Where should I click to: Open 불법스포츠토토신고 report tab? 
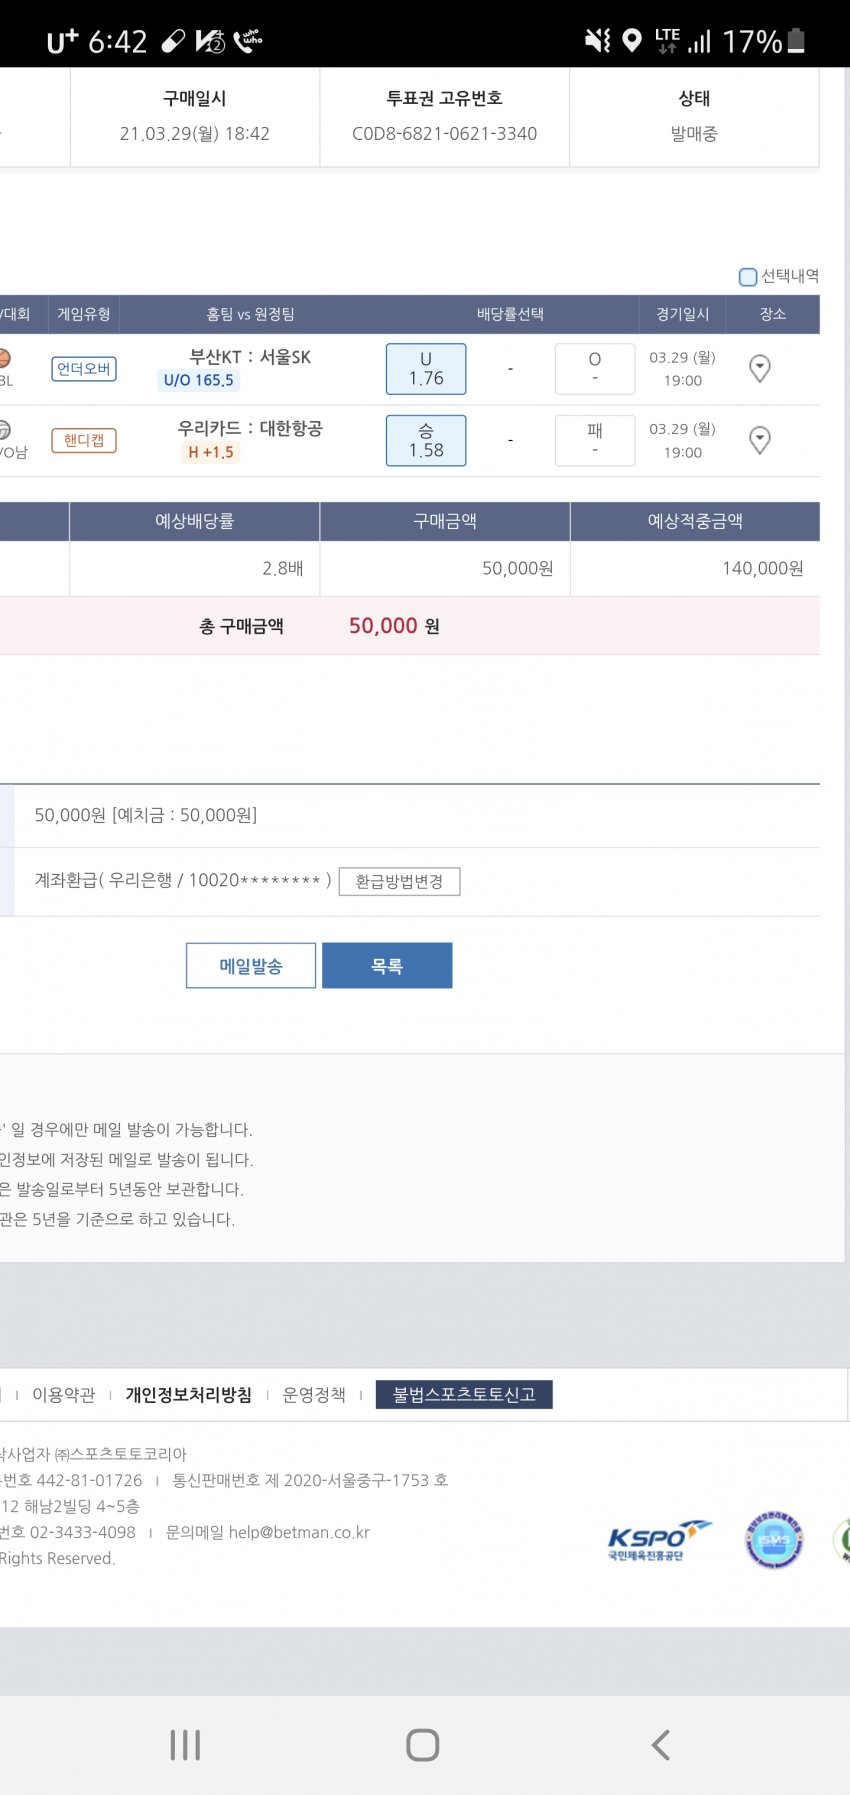(464, 1395)
